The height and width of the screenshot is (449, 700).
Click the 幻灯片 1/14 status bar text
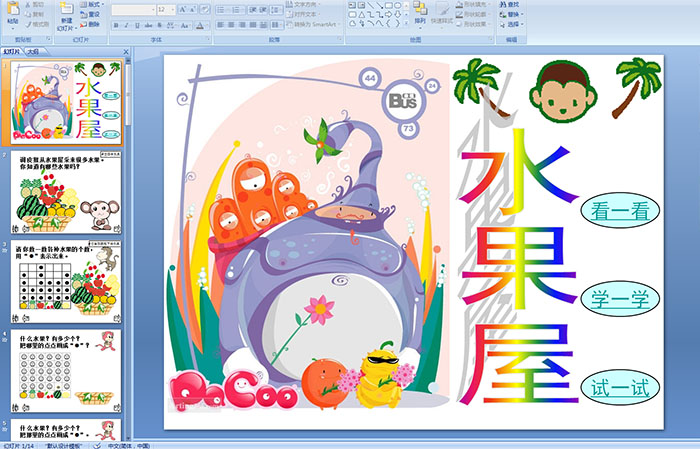[18, 446]
